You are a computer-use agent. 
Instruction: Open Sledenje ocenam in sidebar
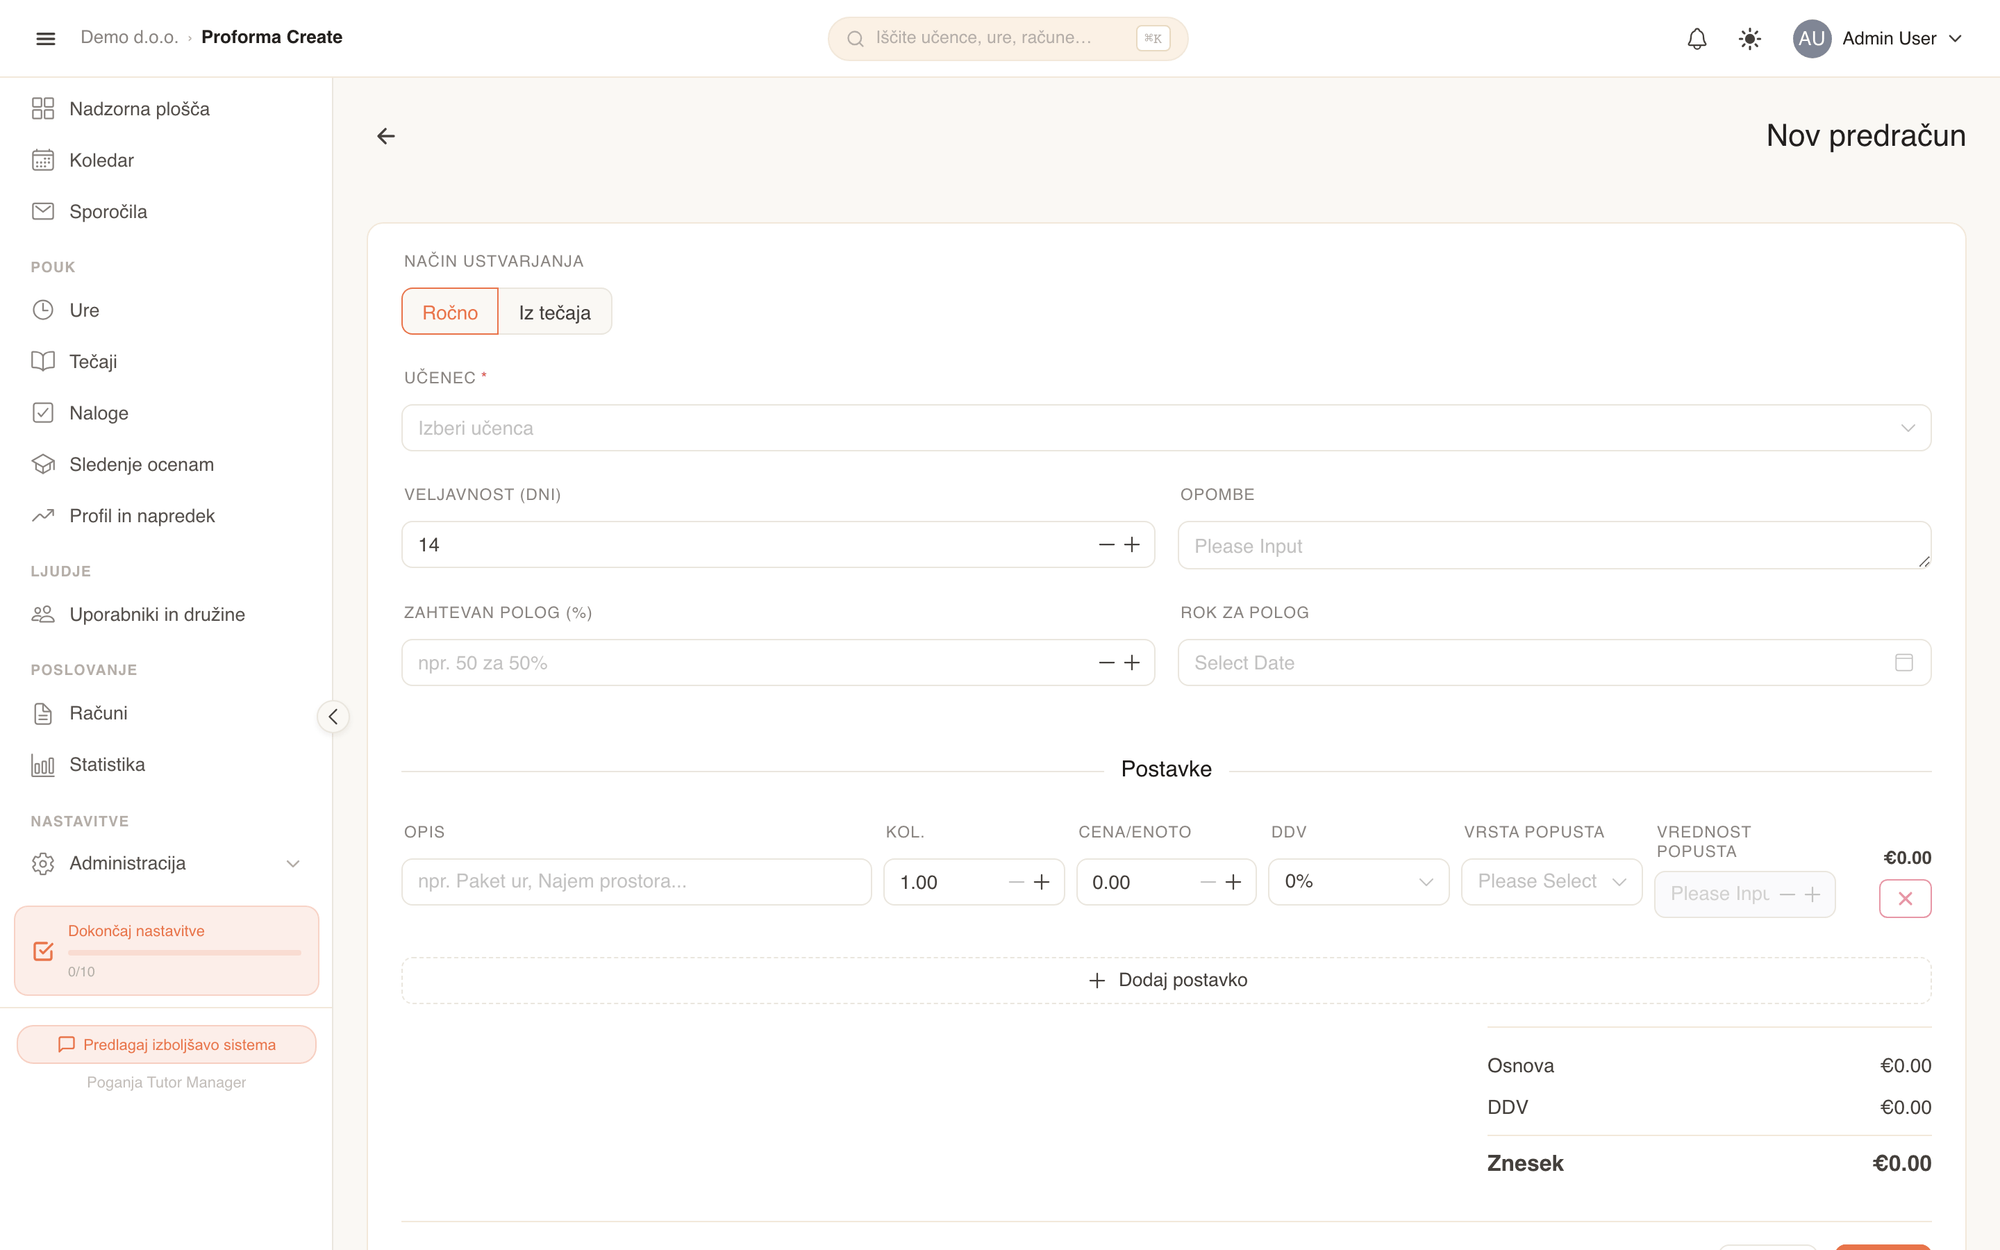point(166,464)
